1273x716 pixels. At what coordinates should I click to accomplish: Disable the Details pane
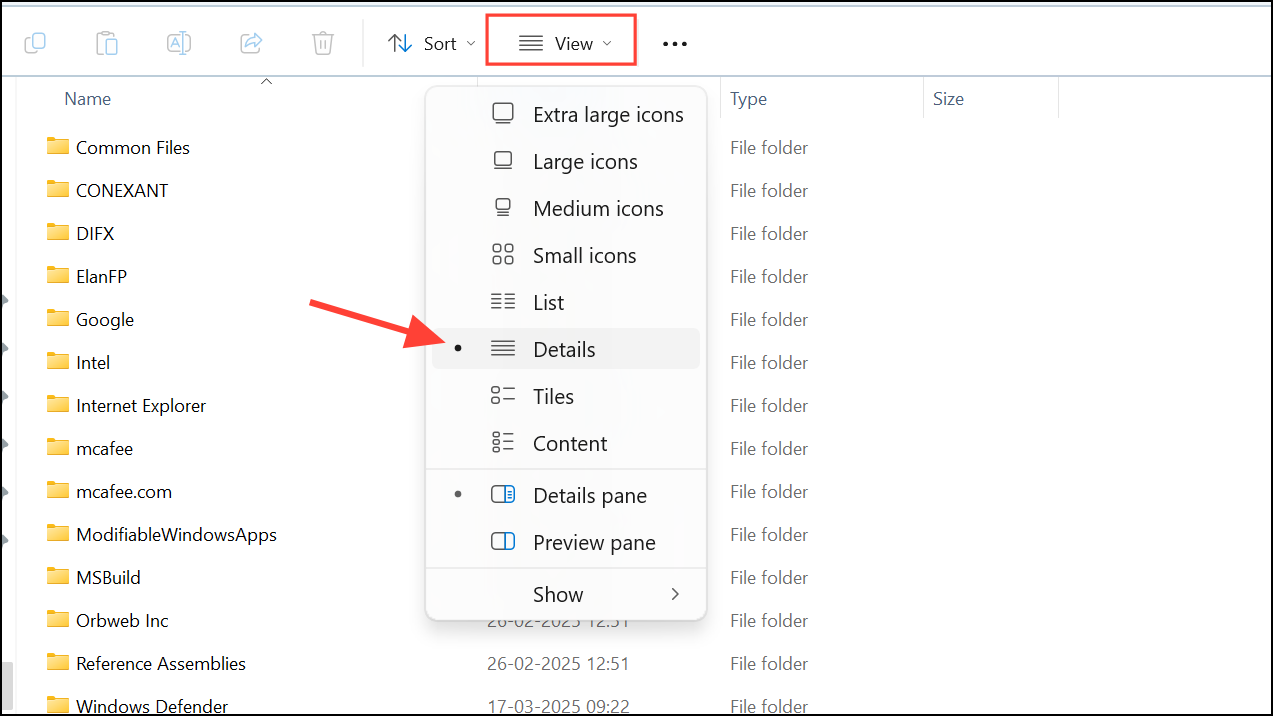pyautogui.click(x=590, y=495)
